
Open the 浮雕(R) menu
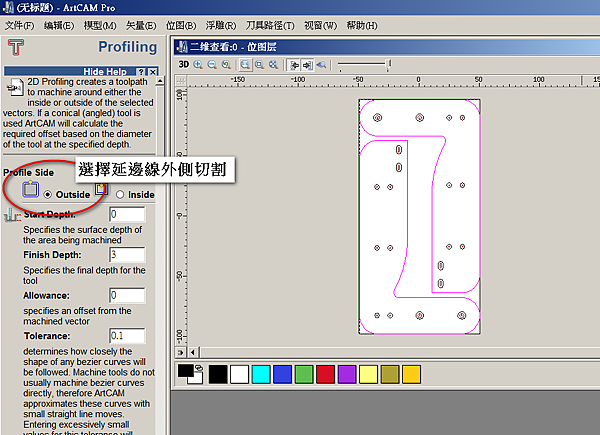[221, 26]
